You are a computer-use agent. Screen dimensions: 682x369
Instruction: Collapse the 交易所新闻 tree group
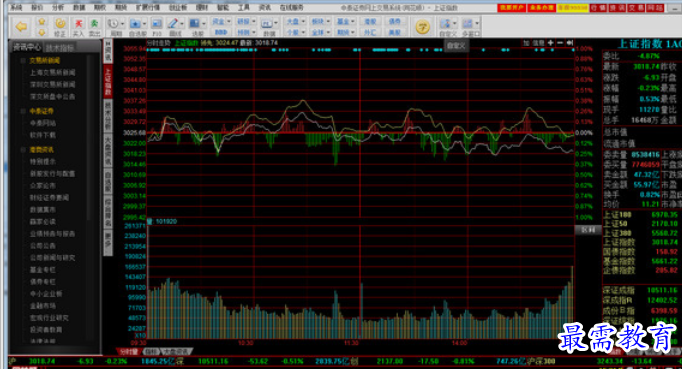click(23, 61)
